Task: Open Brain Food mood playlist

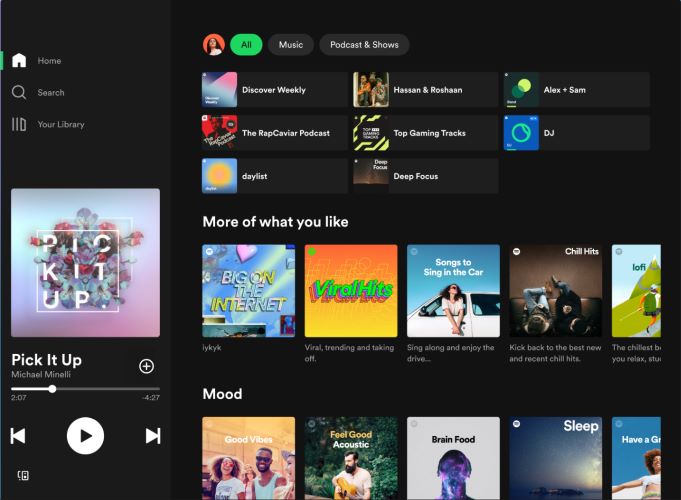Action: click(x=453, y=458)
